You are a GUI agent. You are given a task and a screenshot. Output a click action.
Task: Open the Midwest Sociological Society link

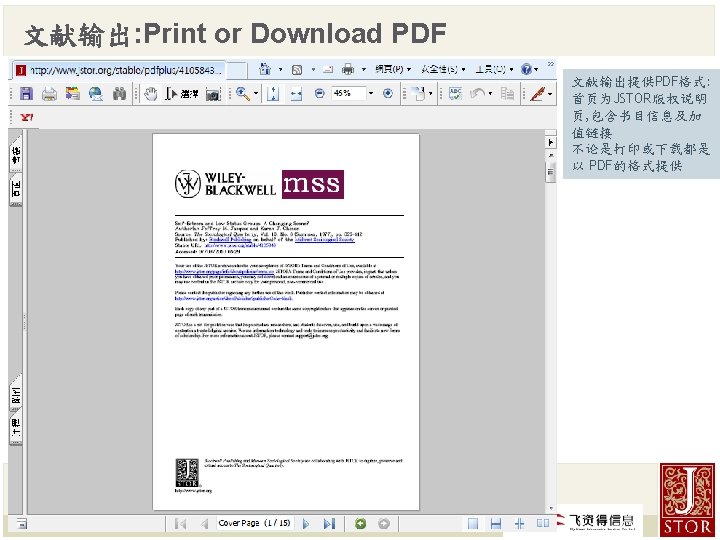[x=324, y=239]
